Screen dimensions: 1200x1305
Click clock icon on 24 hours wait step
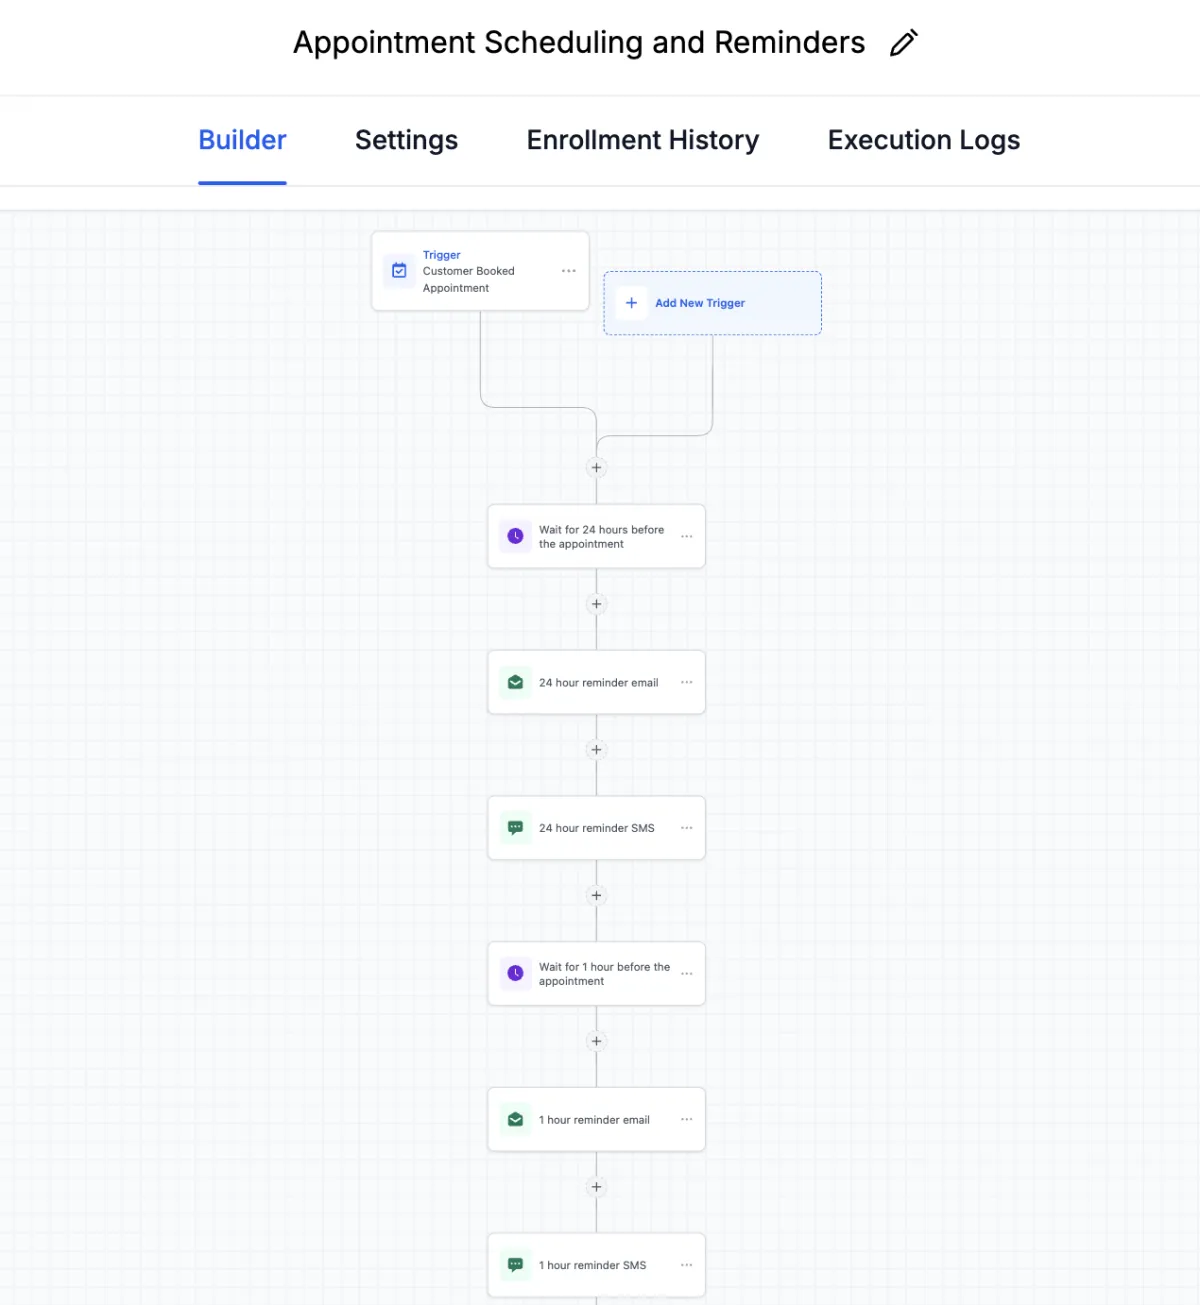point(515,536)
